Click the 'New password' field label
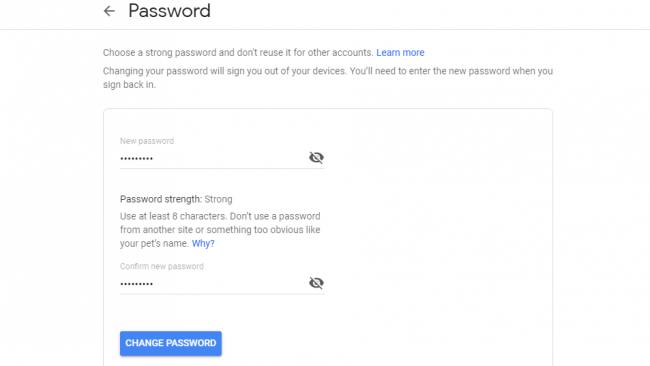Image resolution: width=650 pixels, height=366 pixels. (147, 141)
